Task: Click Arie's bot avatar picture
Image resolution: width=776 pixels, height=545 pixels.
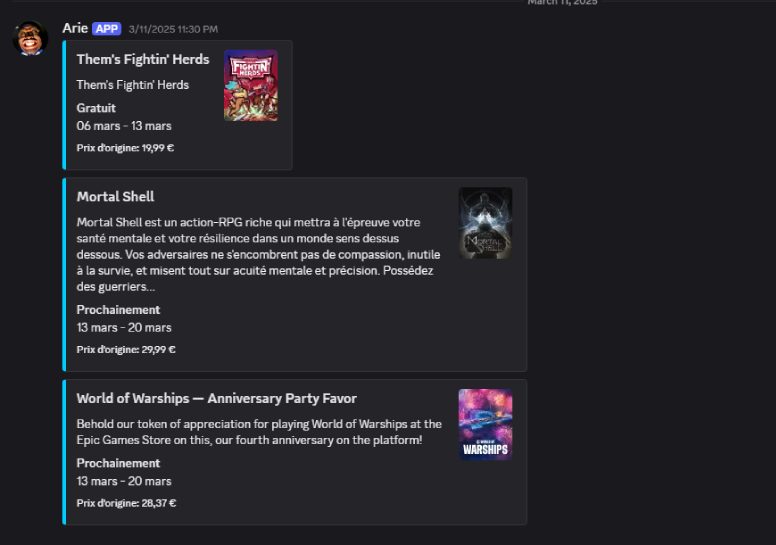Action: 30,39
